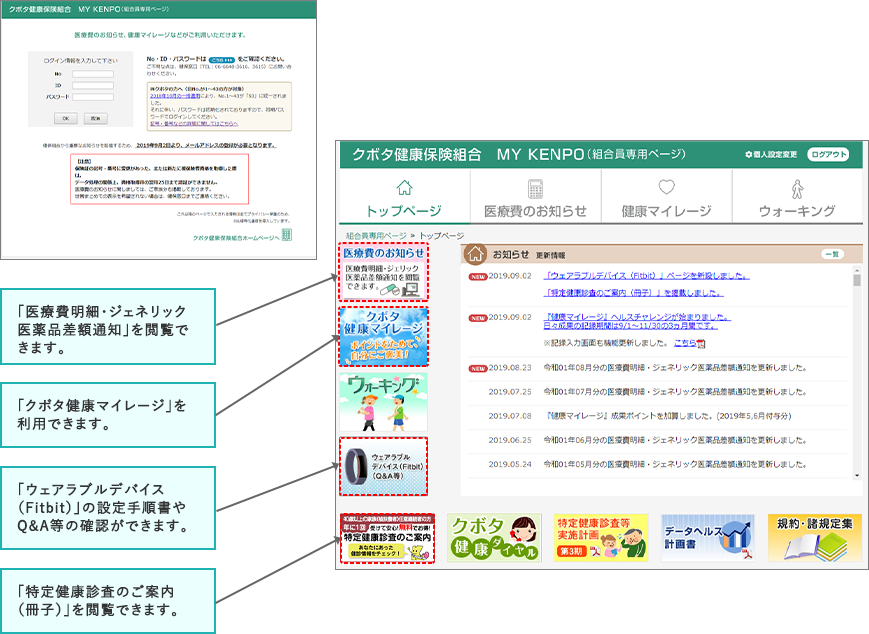Open the 規約・諸規定集 banner

coord(815,538)
